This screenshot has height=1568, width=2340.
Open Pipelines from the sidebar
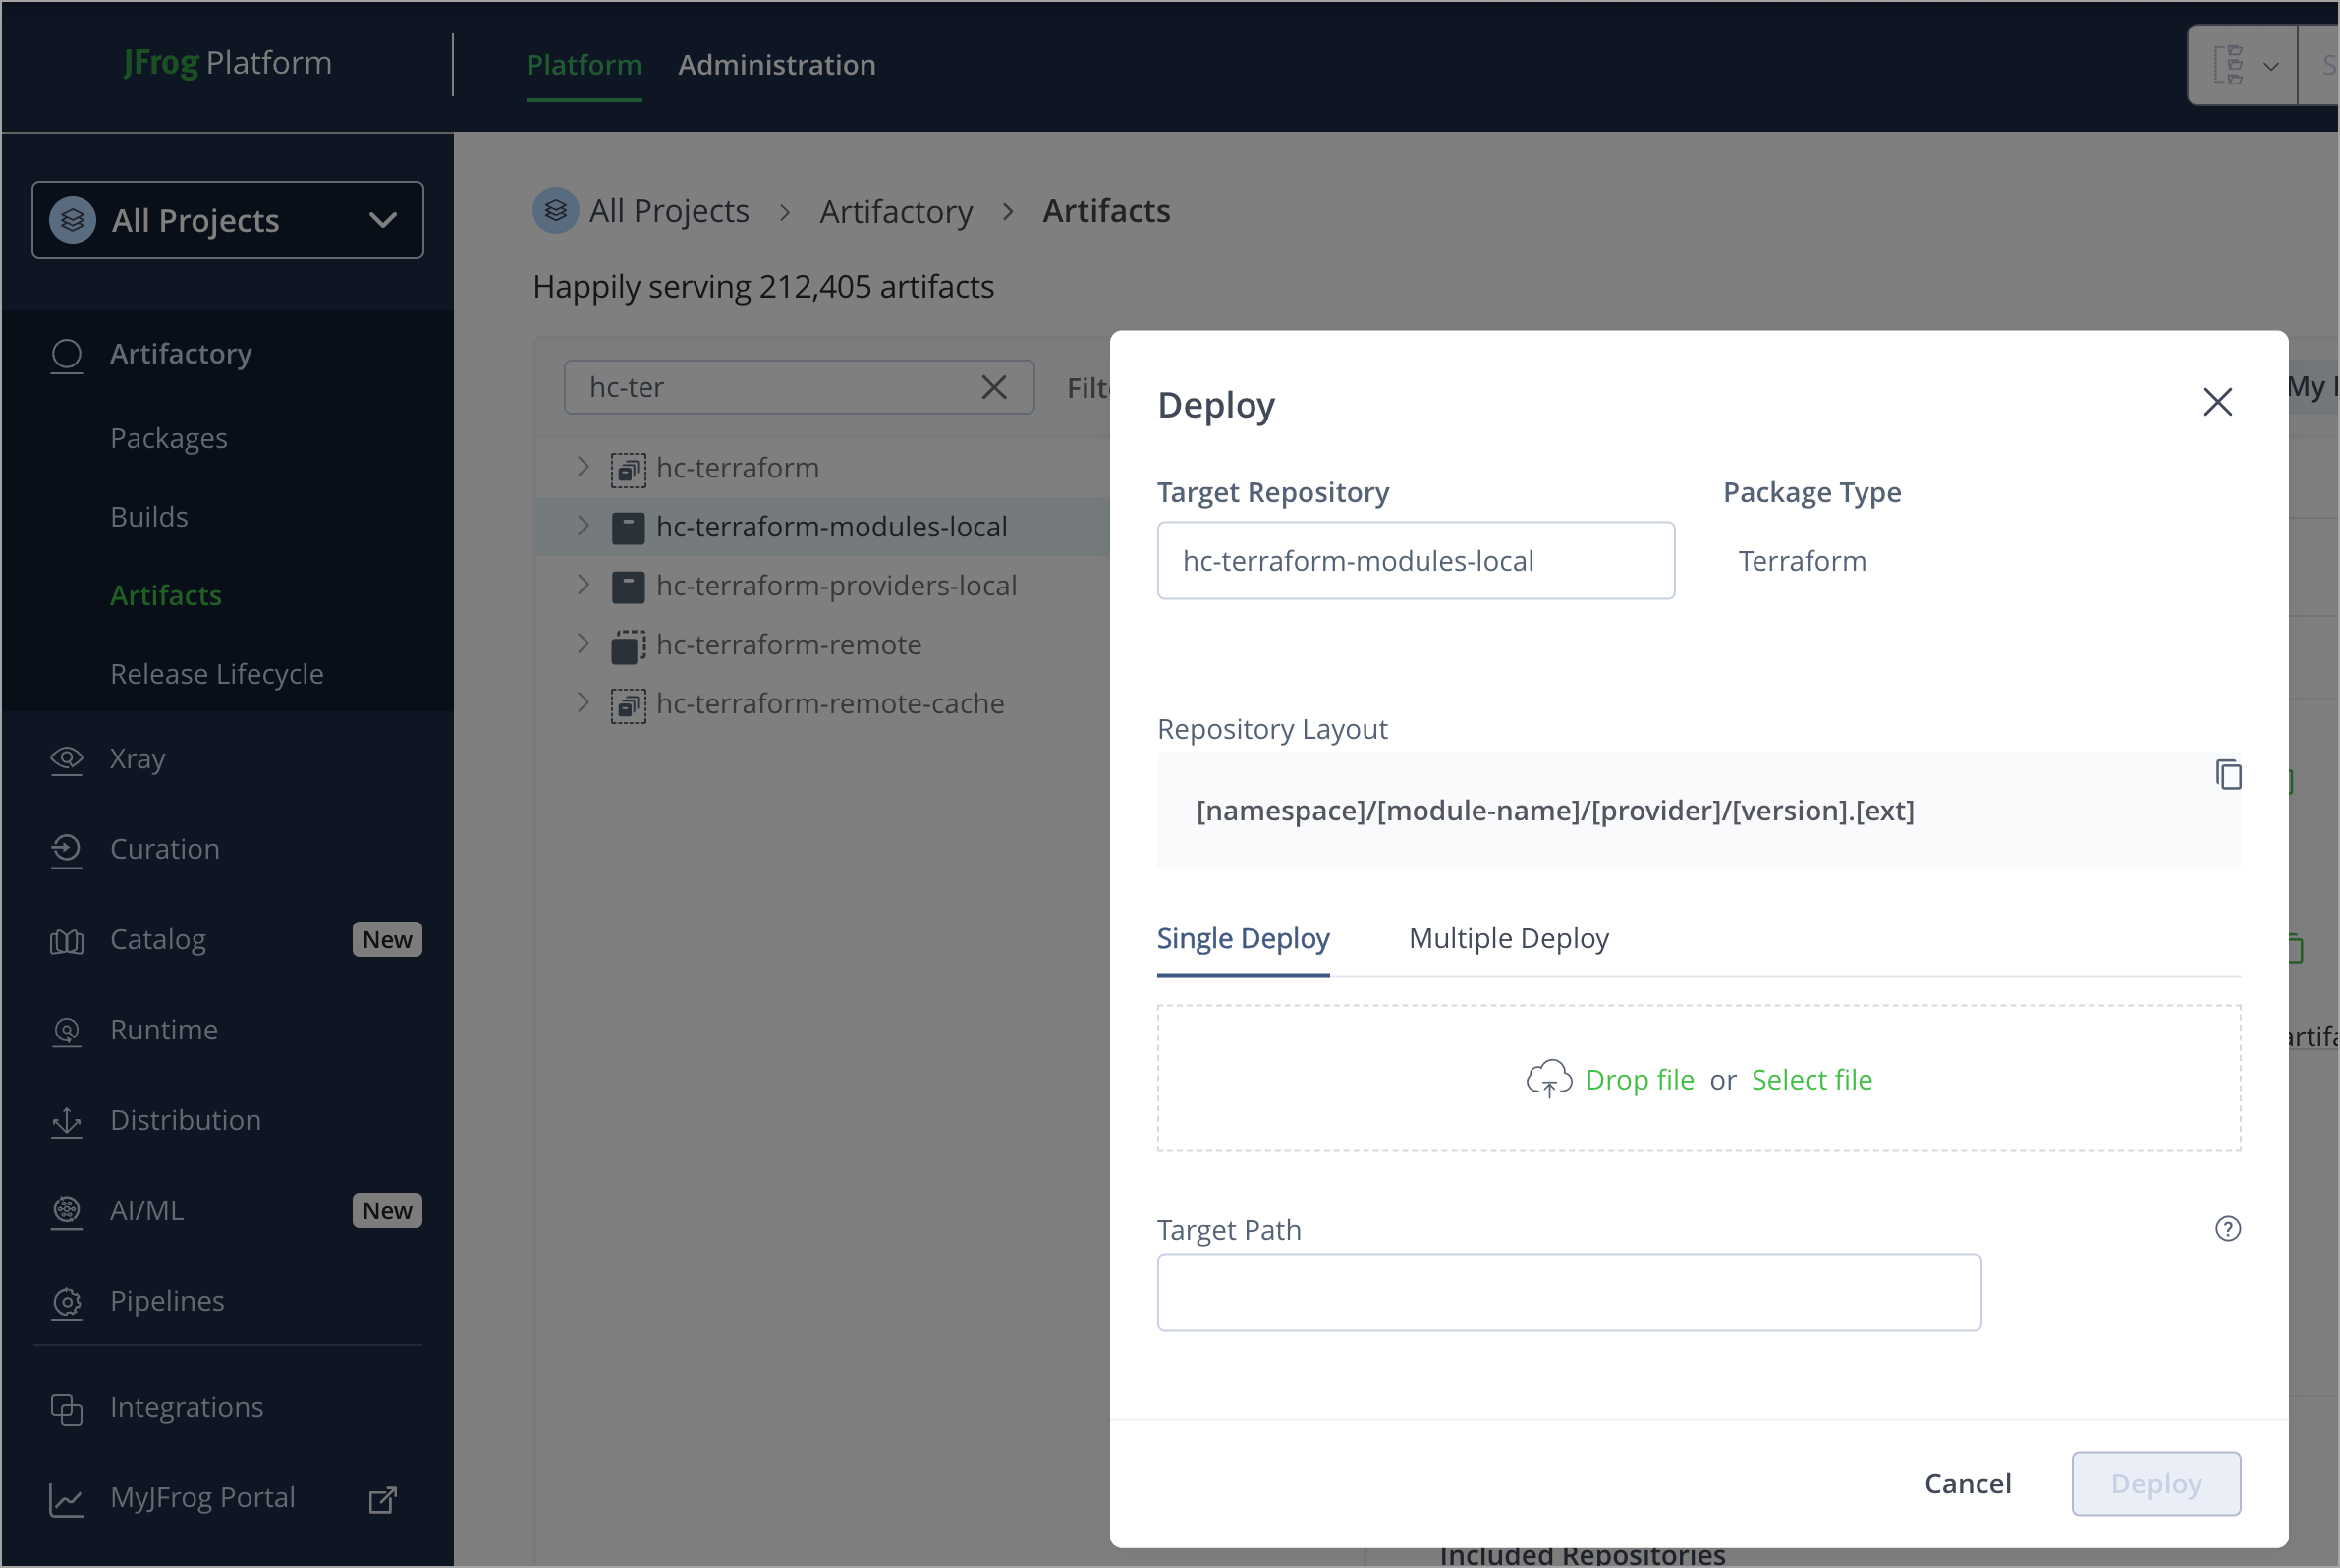[x=167, y=1300]
